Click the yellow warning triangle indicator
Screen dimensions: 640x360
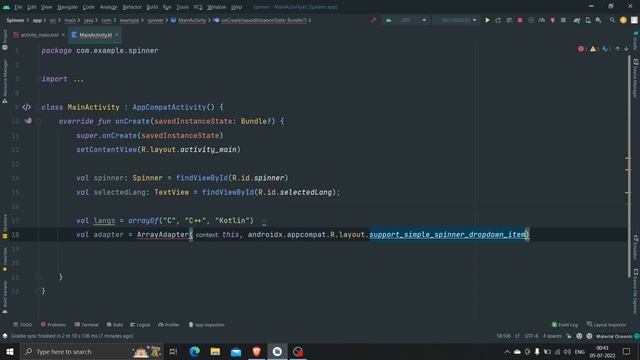[x=593, y=49]
